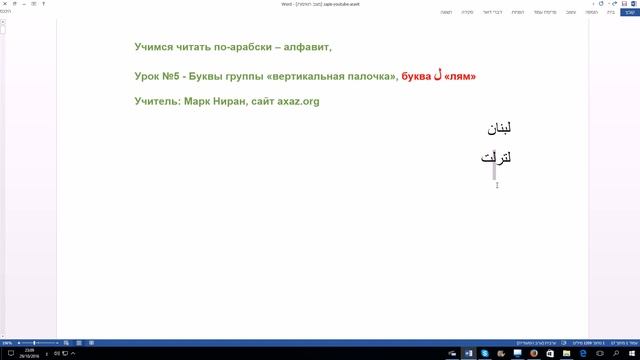
Task: Click the zoom in plus button
Action: pos(19,343)
